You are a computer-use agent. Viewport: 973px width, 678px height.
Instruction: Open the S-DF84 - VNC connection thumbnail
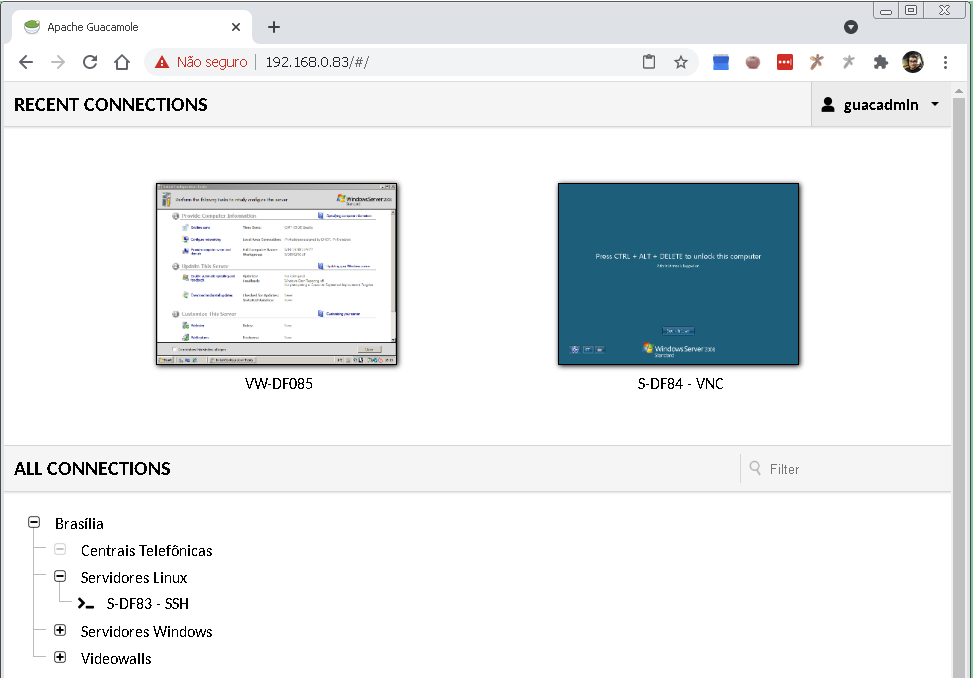678,274
